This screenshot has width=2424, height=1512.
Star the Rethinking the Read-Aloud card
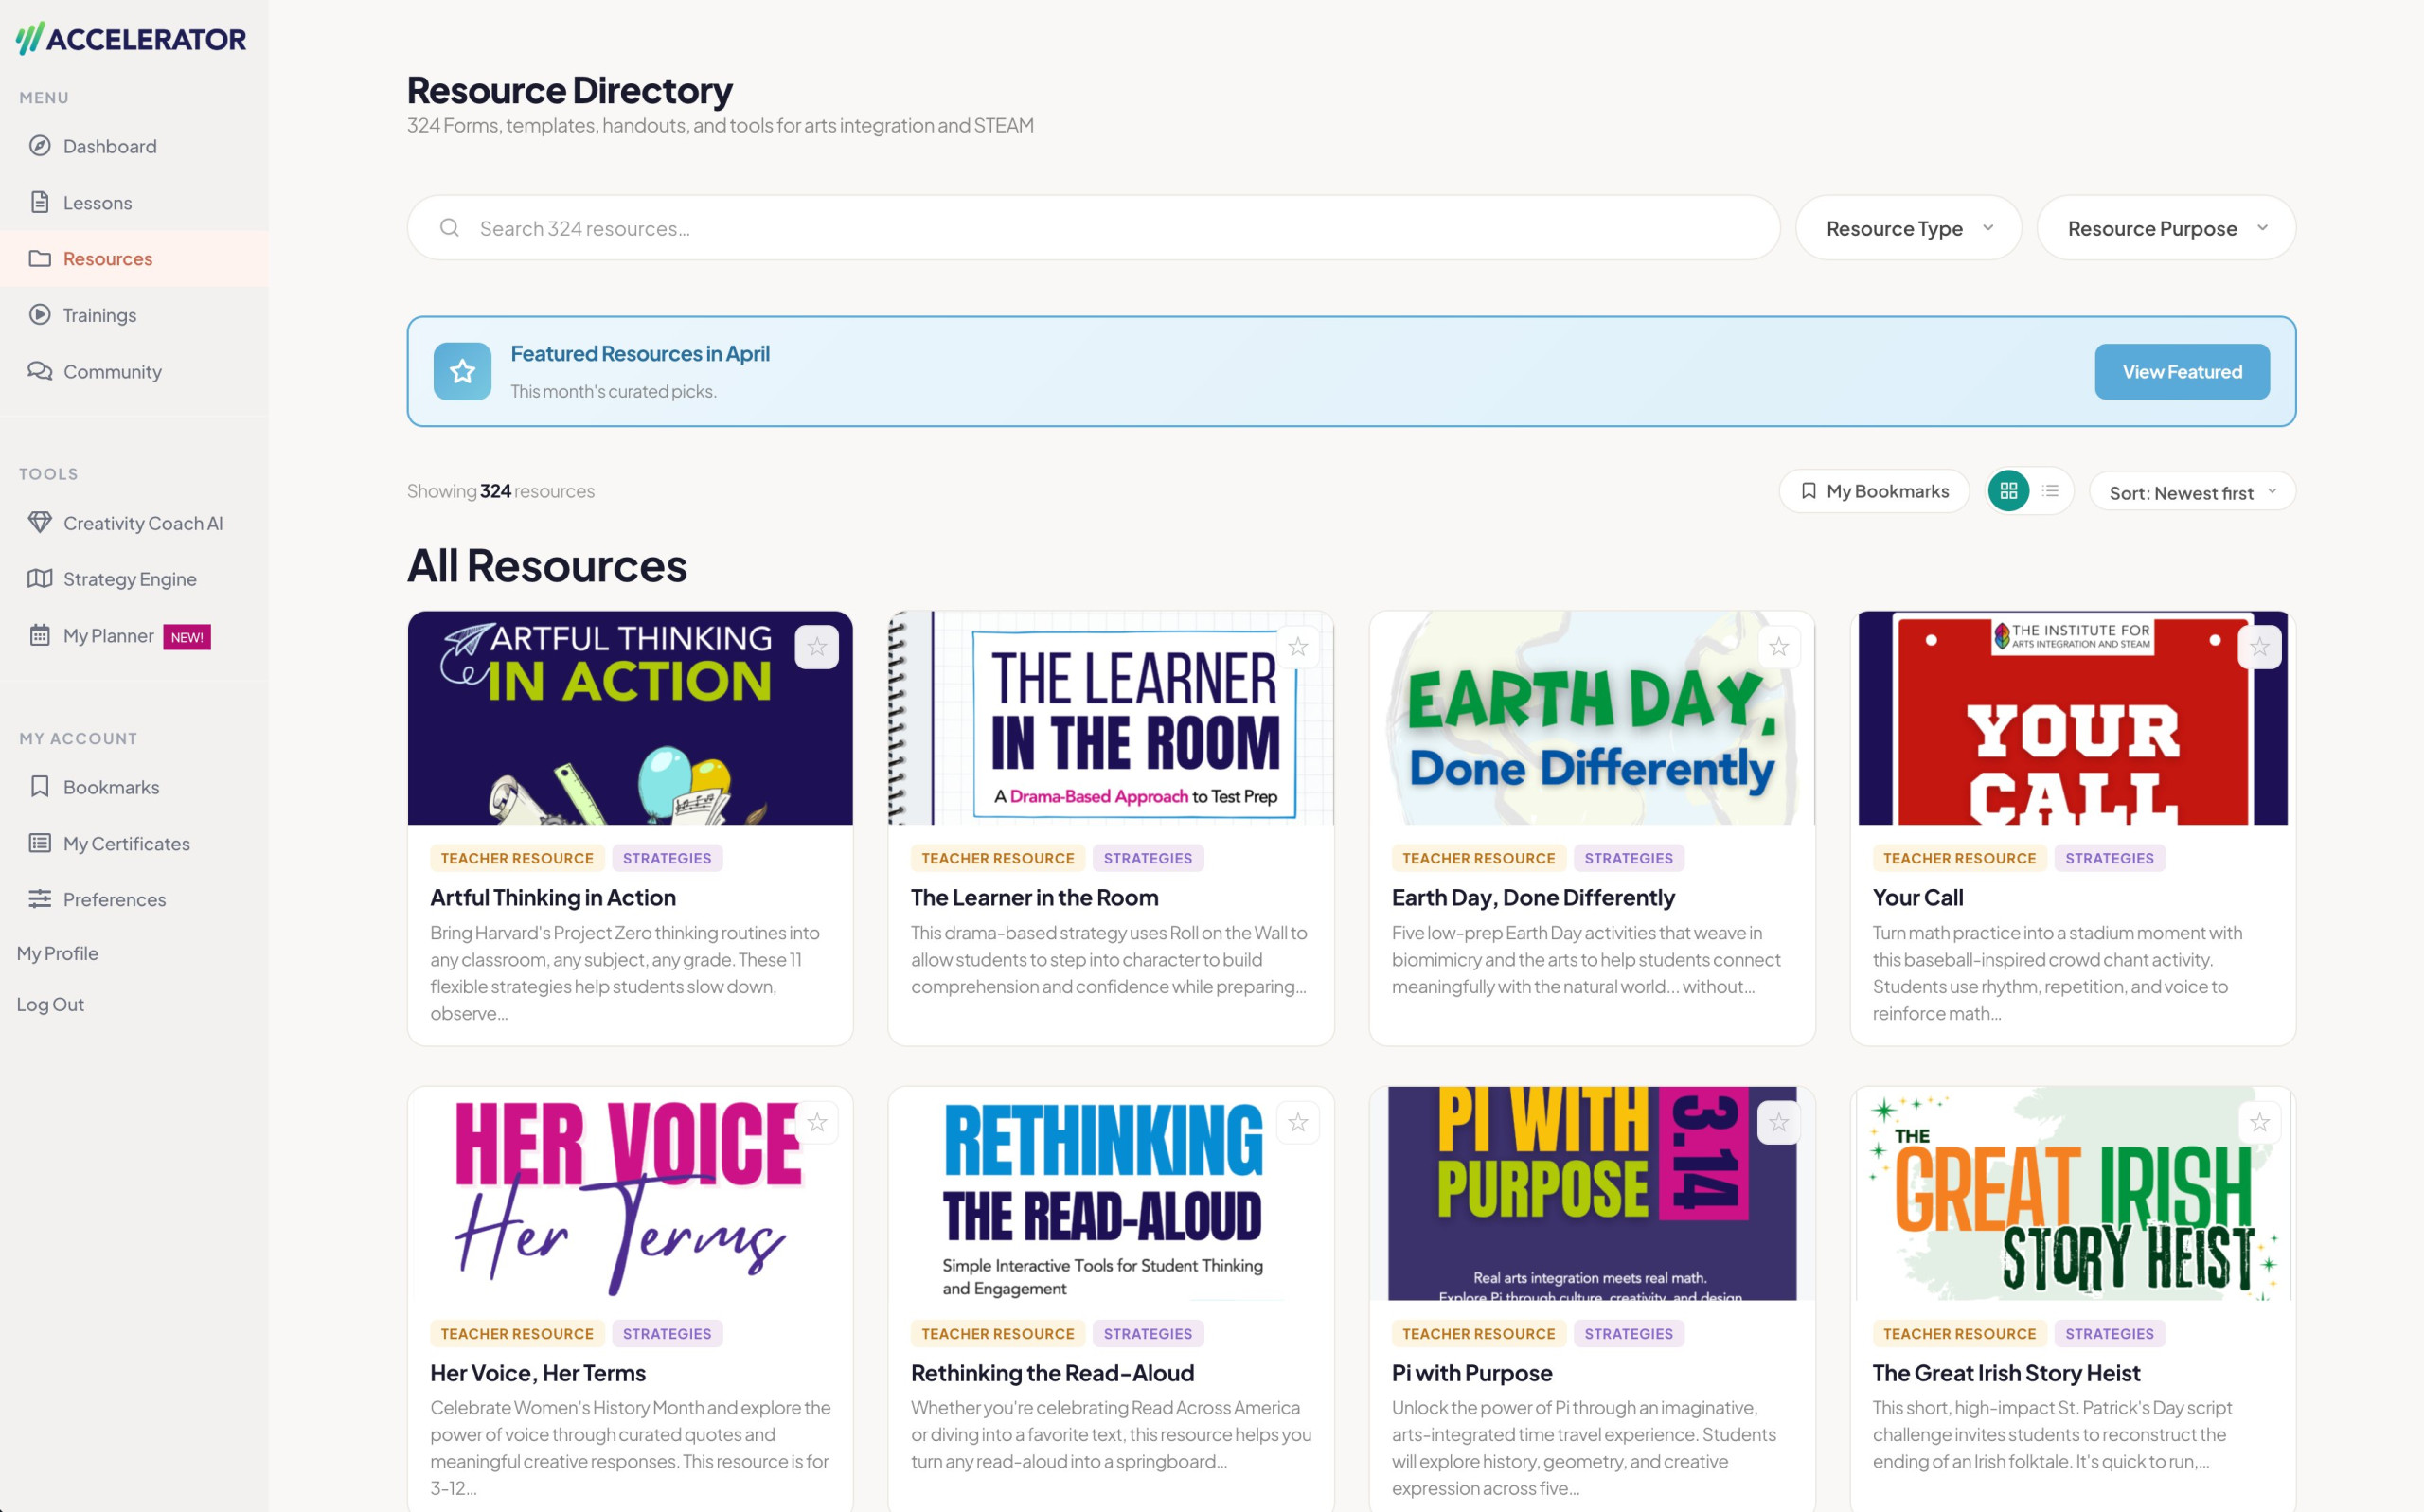pyautogui.click(x=1298, y=1122)
